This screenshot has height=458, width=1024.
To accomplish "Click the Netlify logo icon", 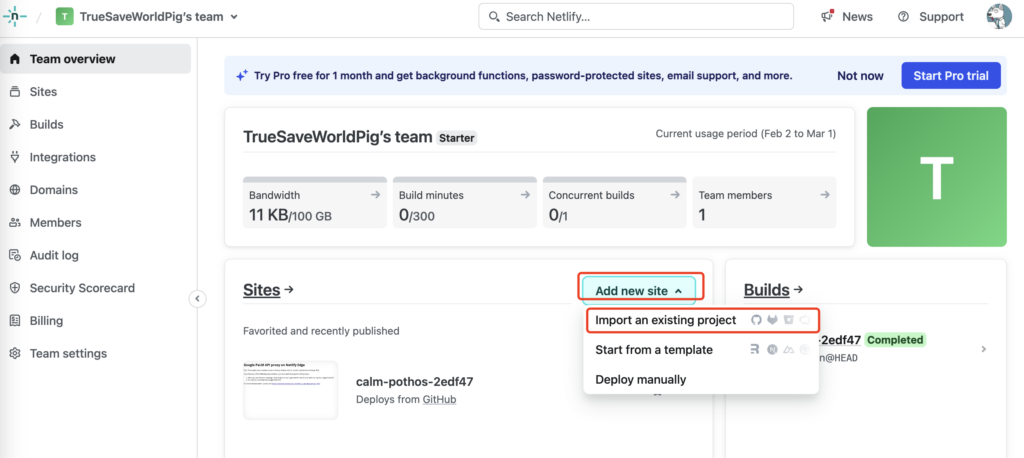I will 16,16.
